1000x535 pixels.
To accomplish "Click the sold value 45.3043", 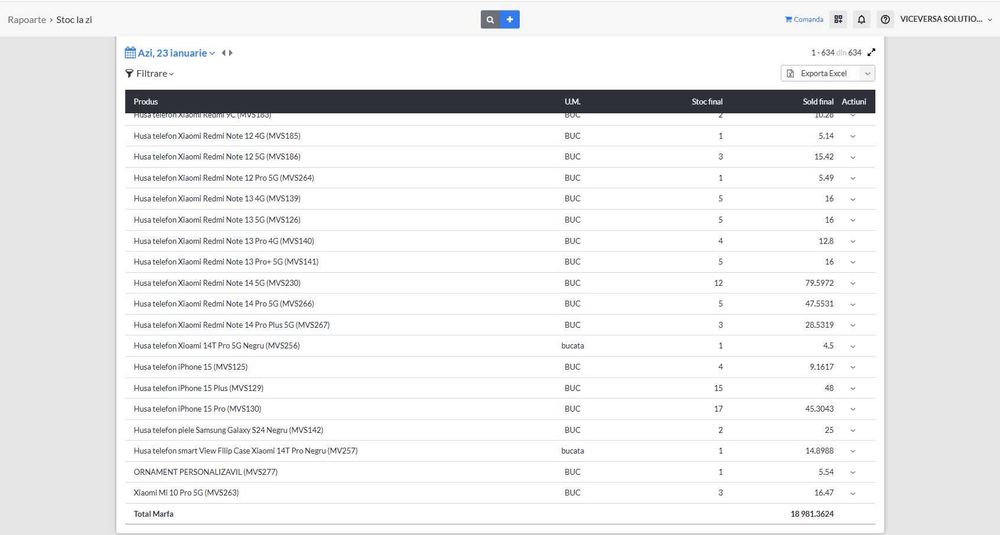I will pos(819,409).
